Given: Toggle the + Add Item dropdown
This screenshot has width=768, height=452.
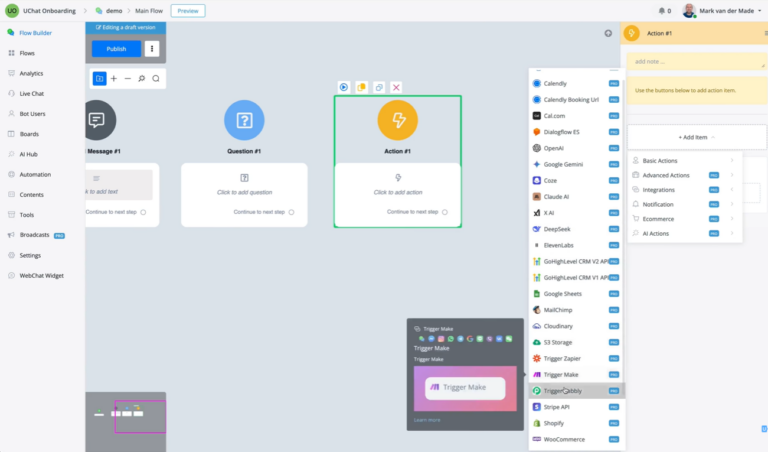Looking at the screenshot, I should pos(696,137).
